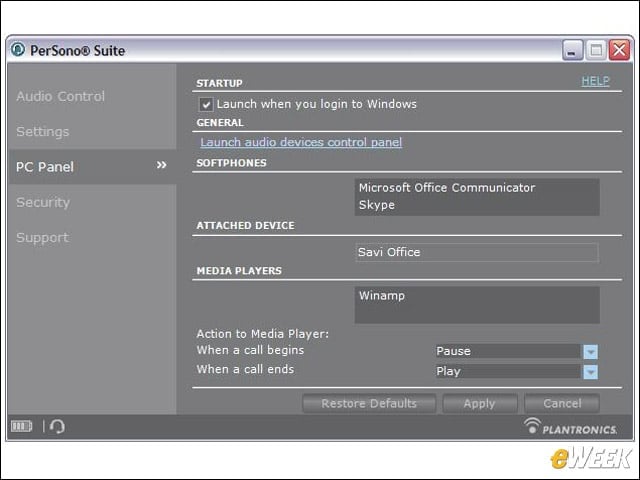
Task: Select the PC Panel sidebar item
Action: [92, 167]
